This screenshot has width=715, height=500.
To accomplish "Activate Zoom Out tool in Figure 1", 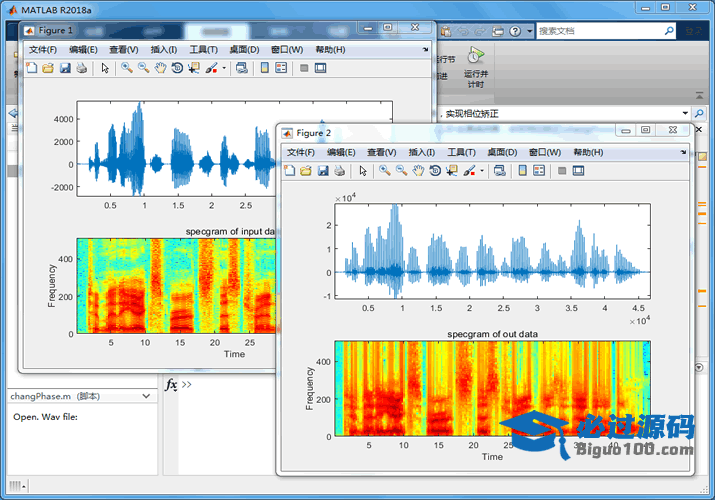I will coord(144,68).
